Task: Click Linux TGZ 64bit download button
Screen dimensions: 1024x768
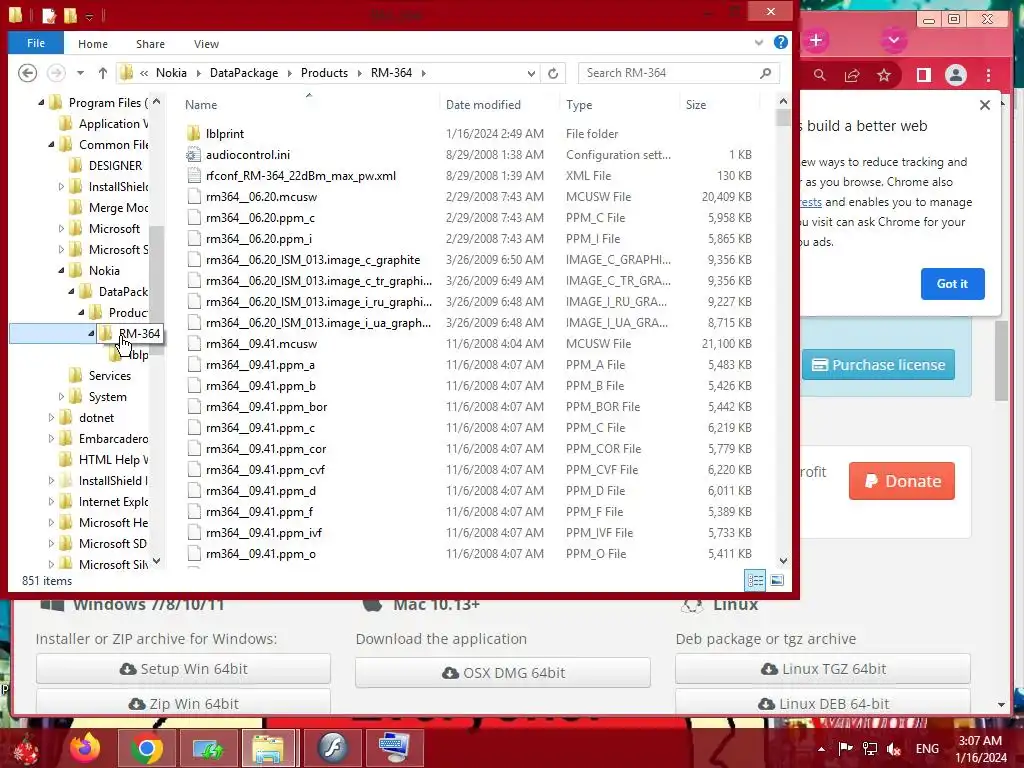Action: coord(823,669)
